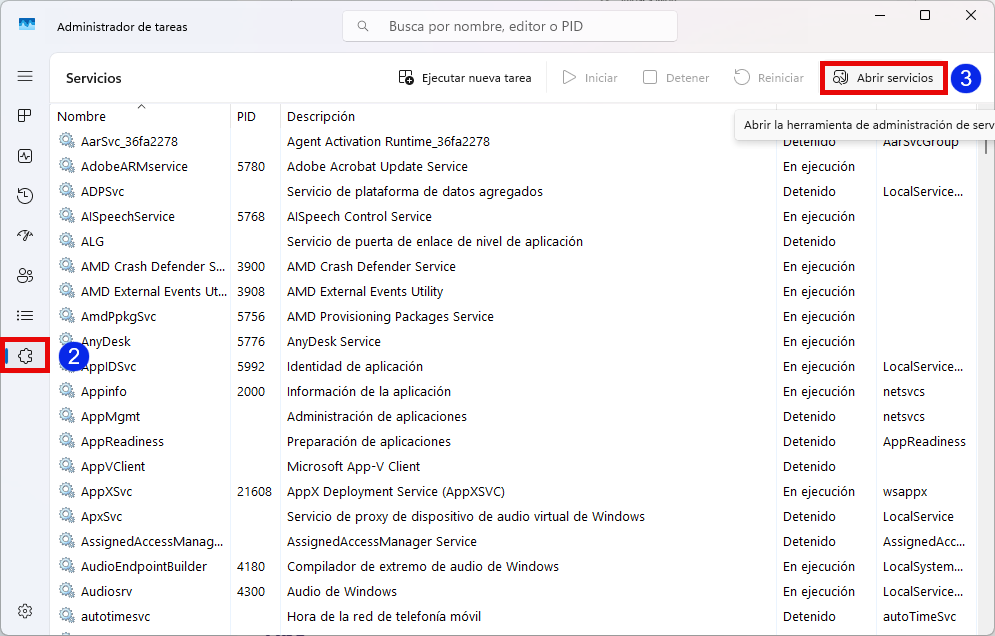Click the AppReadiness gear icon

click(x=67, y=441)
